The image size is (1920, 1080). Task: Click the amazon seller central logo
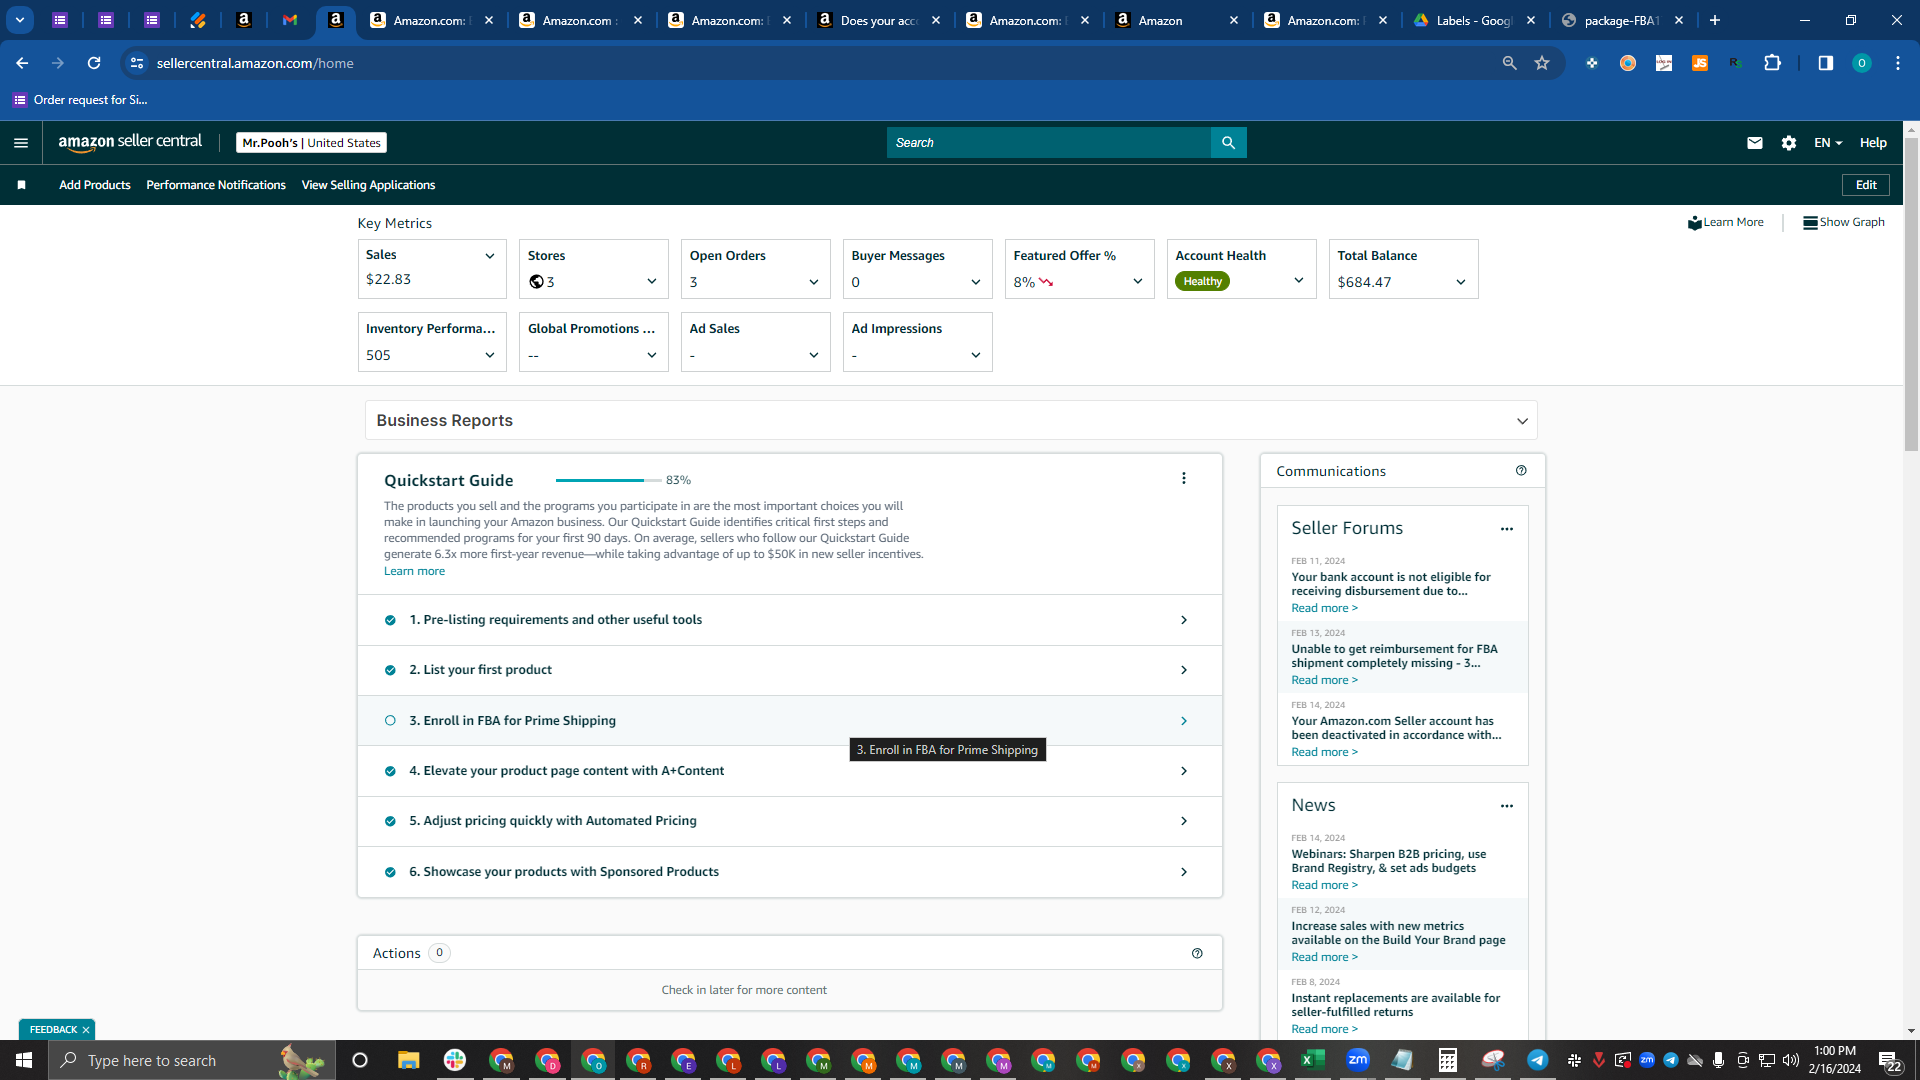[x=130, y=143]
